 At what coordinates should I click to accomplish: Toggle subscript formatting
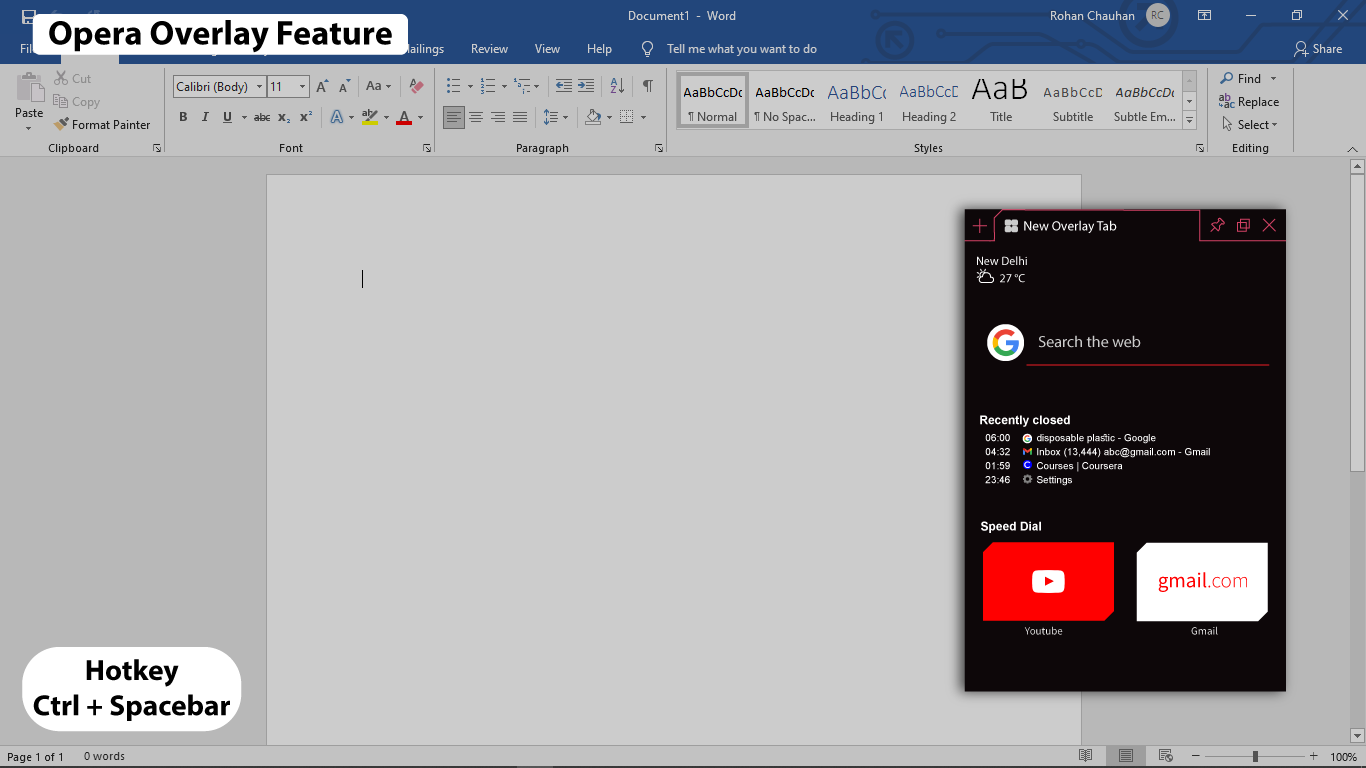pyautogui.click(x=284, y=117)
